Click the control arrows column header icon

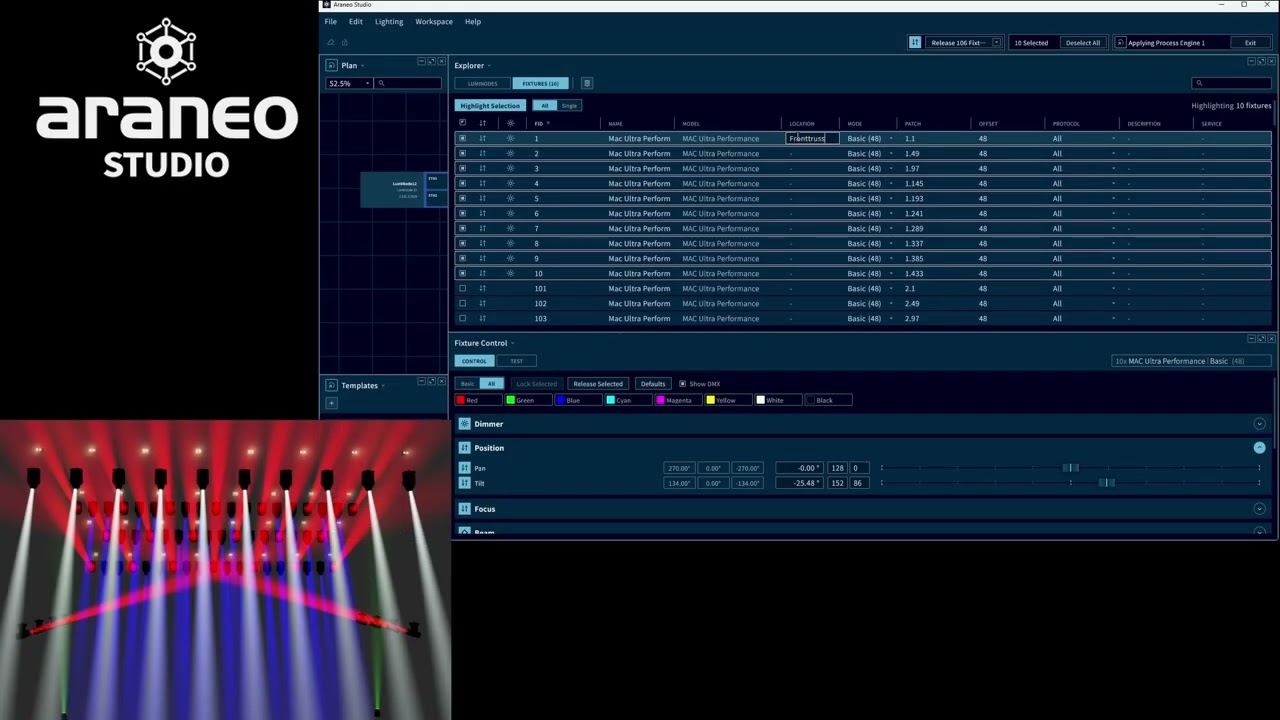click(482, 123)
